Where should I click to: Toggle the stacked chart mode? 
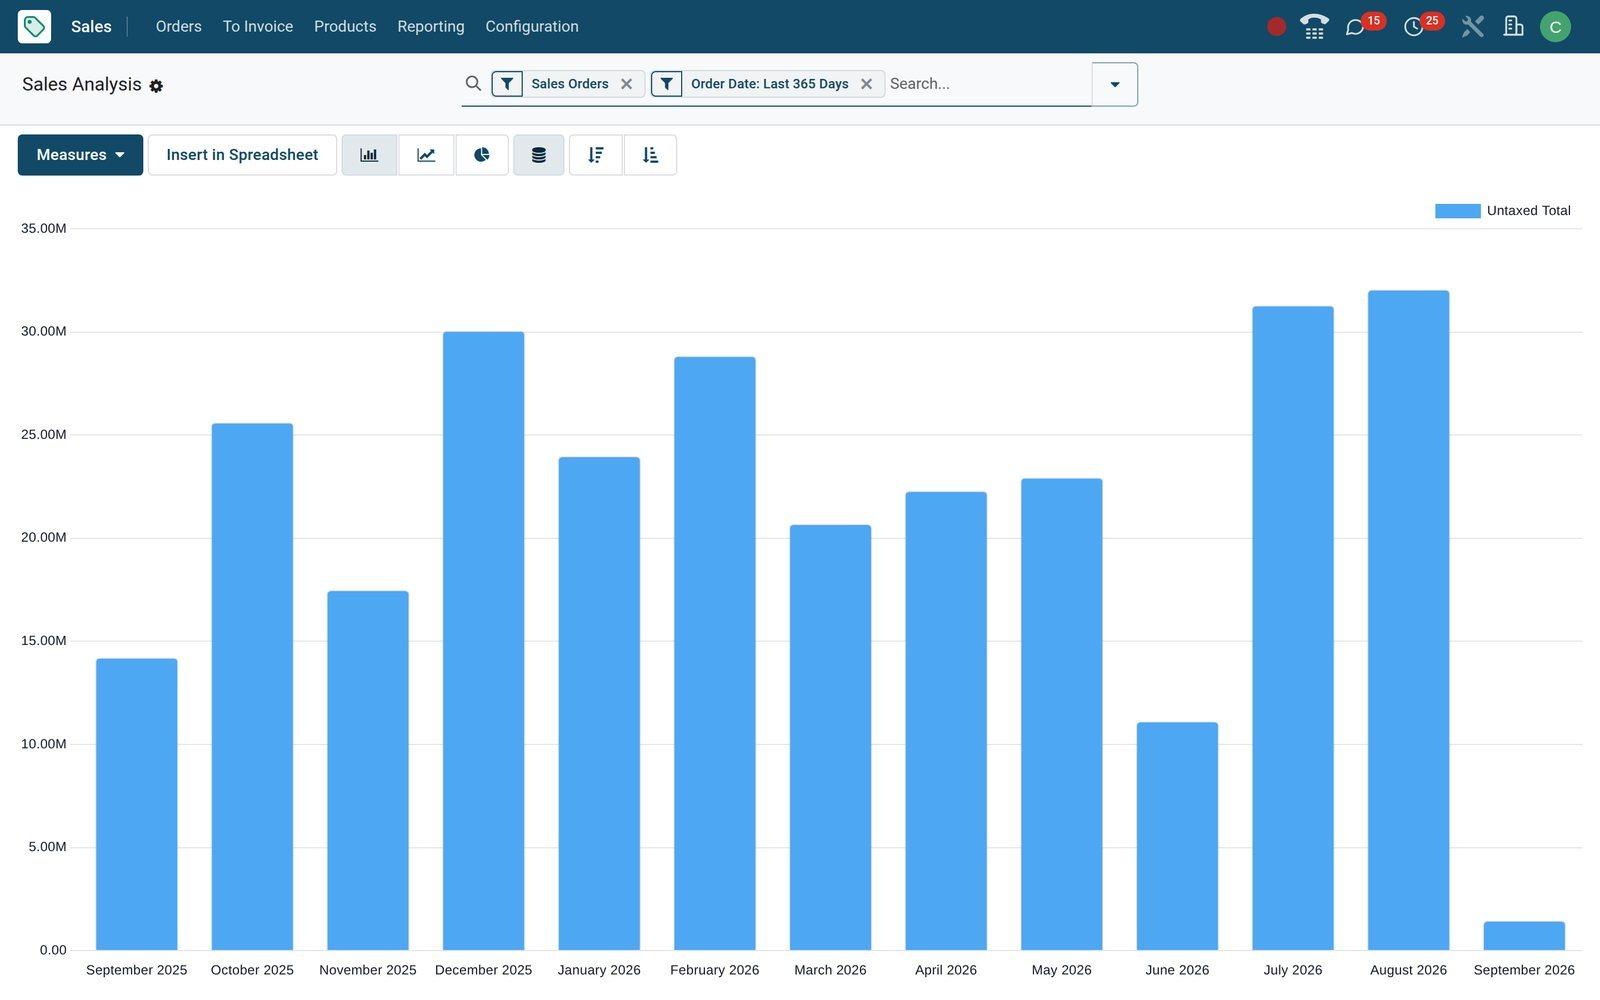click(x=539, y=155)
